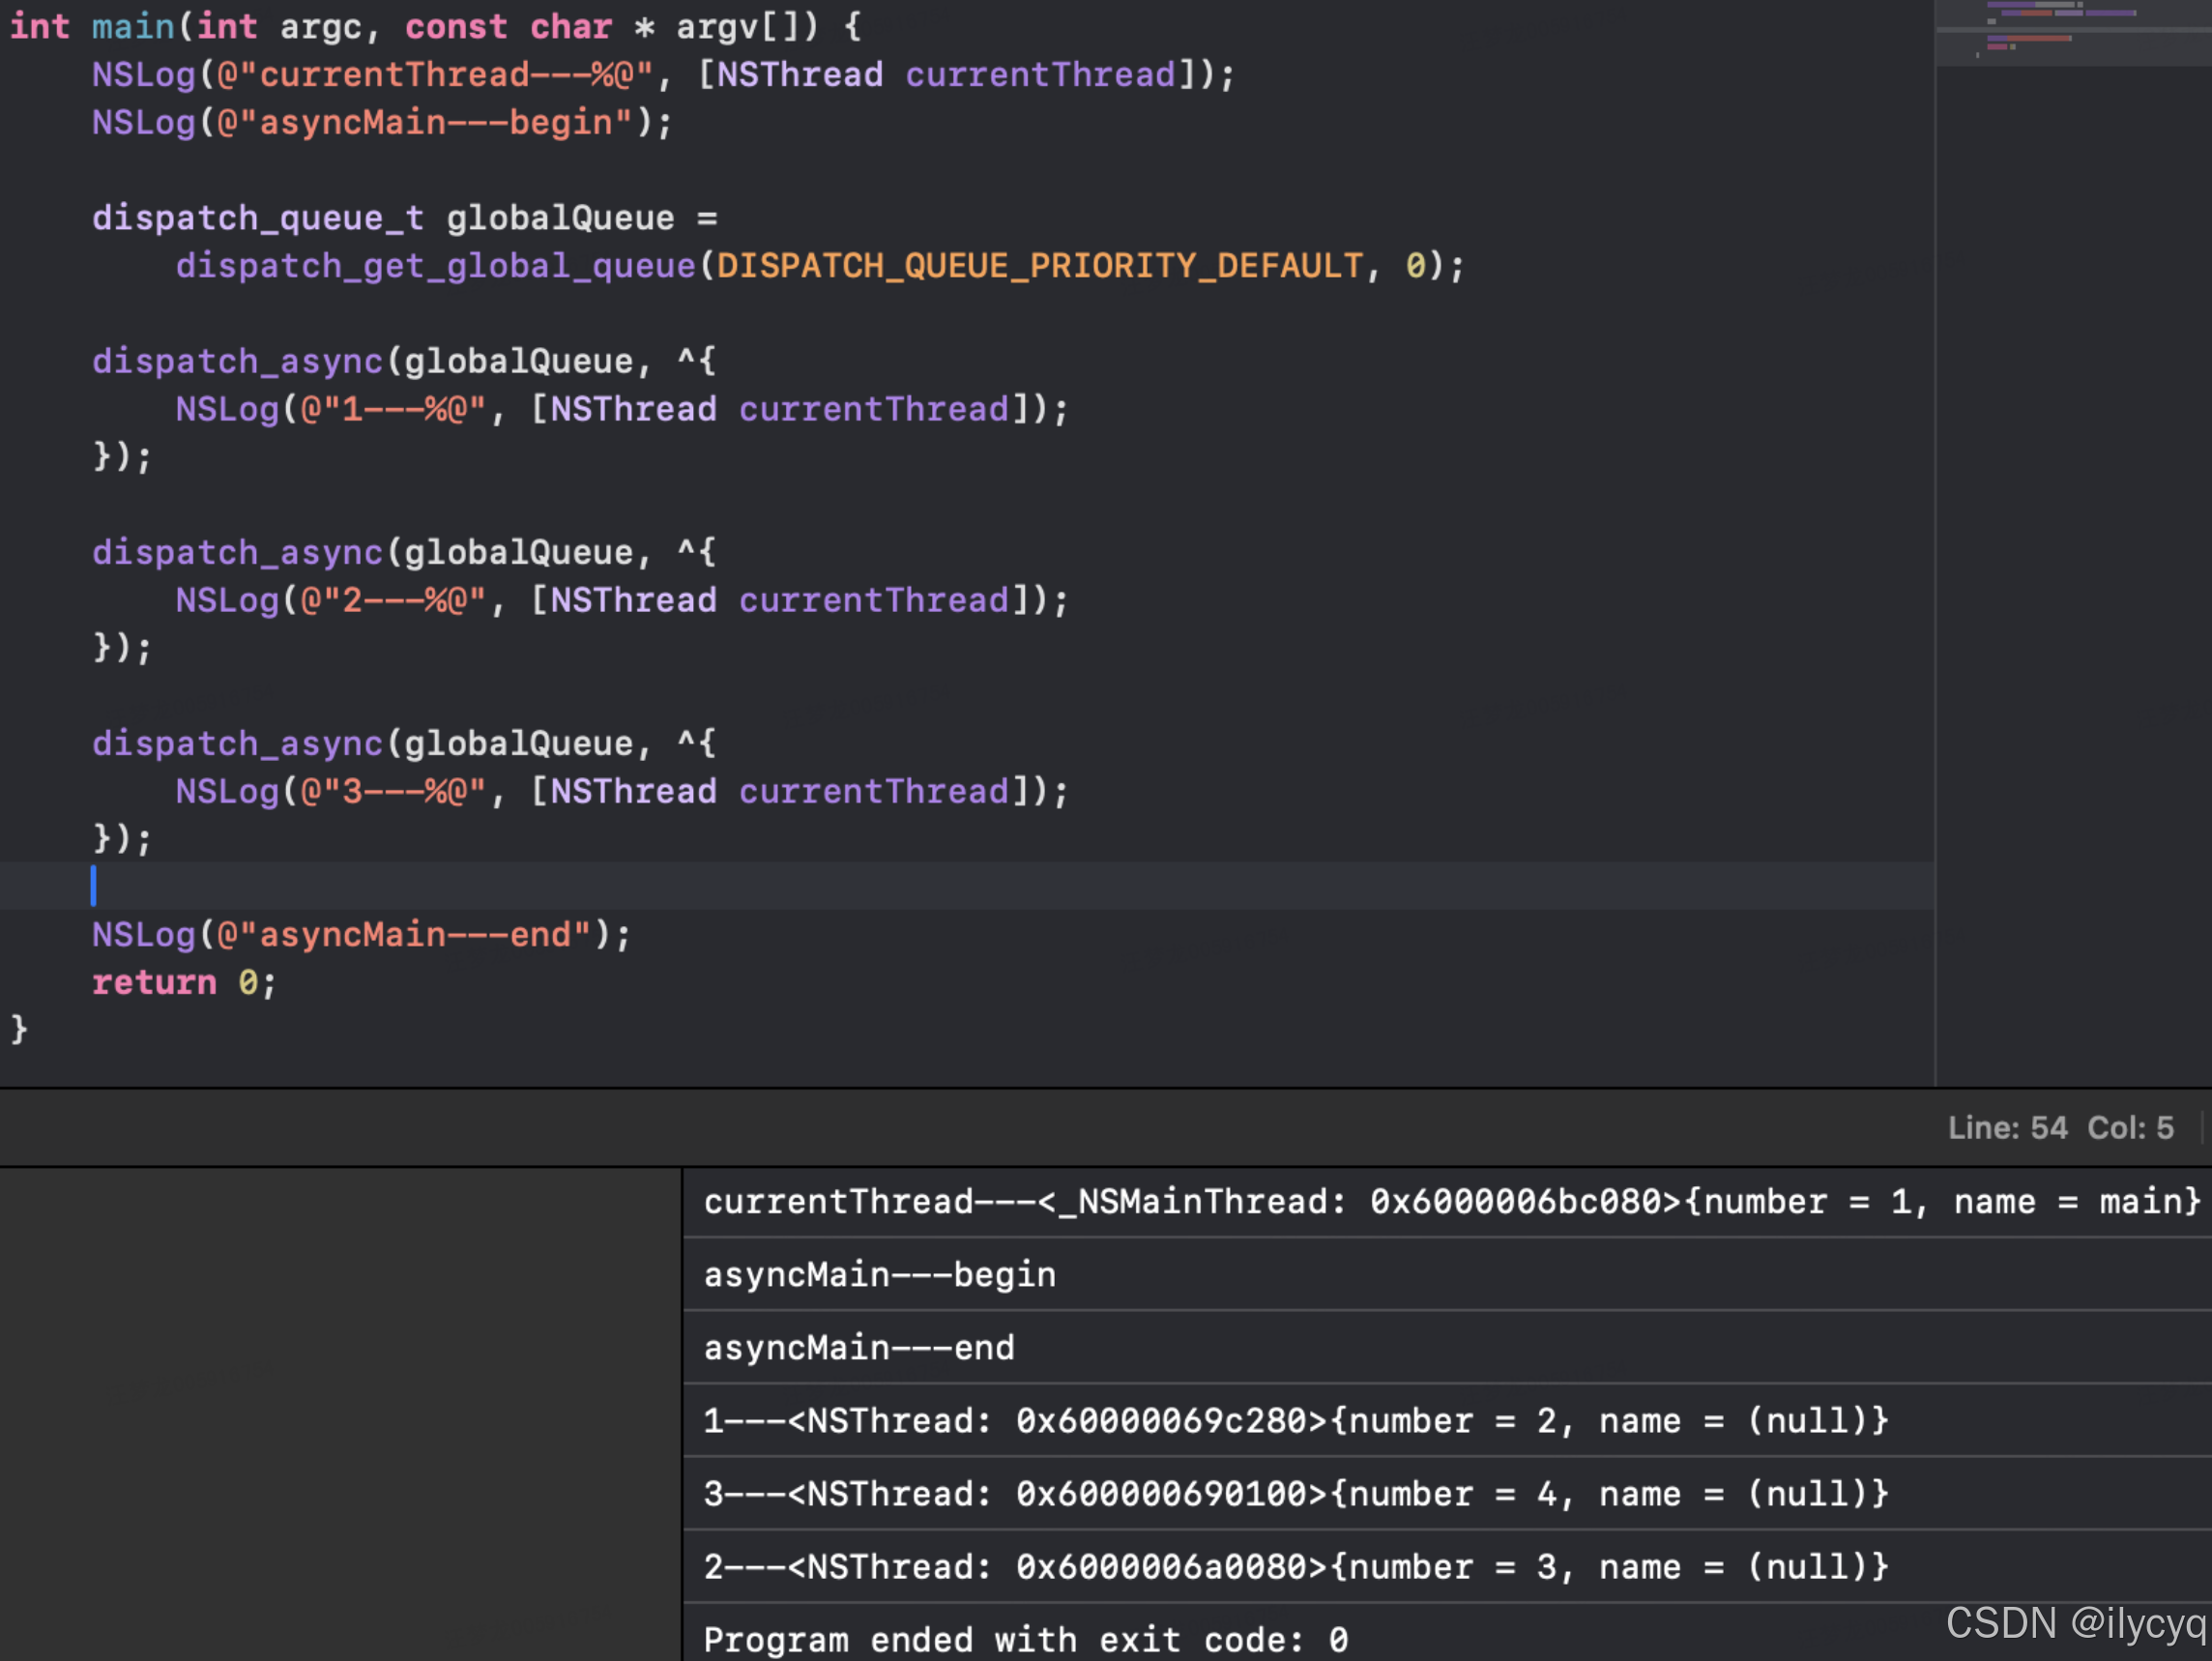The height and width of the screenshot is (1661, 2212).
Task: Click the NSLog asyncMain---begin code line
Action: point(383,123)
